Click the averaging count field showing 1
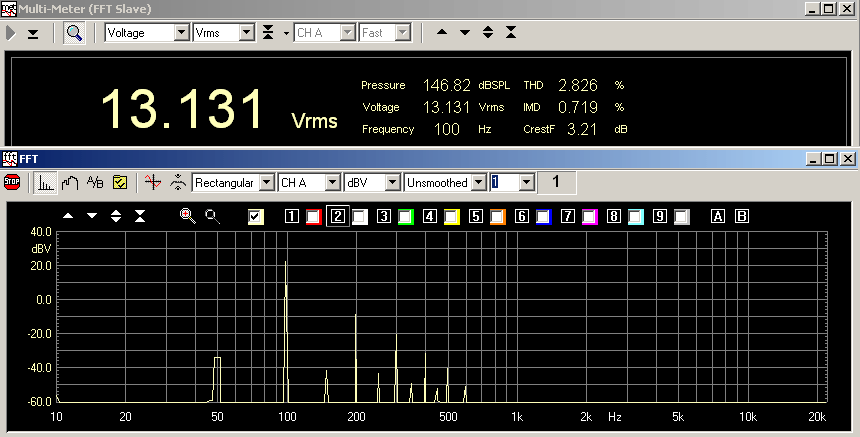 point(504,182)
